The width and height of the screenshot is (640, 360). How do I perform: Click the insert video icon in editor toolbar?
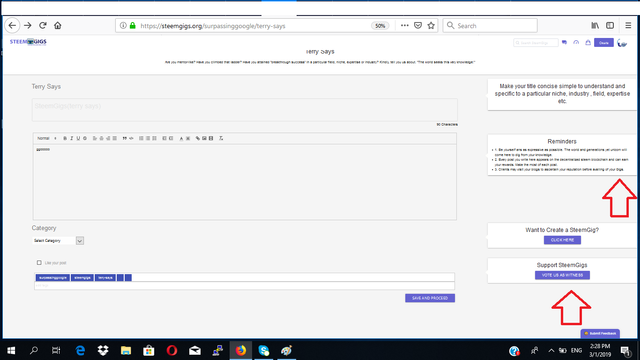point(211,138)
